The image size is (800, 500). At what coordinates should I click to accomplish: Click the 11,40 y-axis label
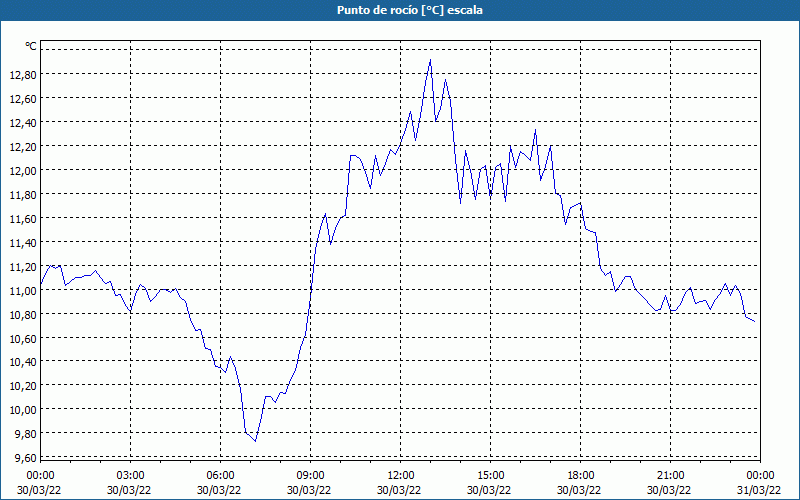[23, 243]
